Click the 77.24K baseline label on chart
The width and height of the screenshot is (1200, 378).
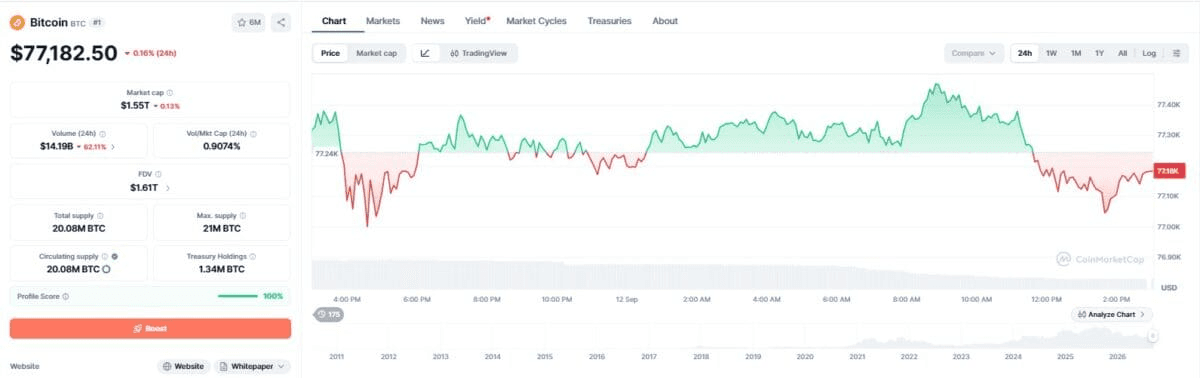tap(326, 154)
